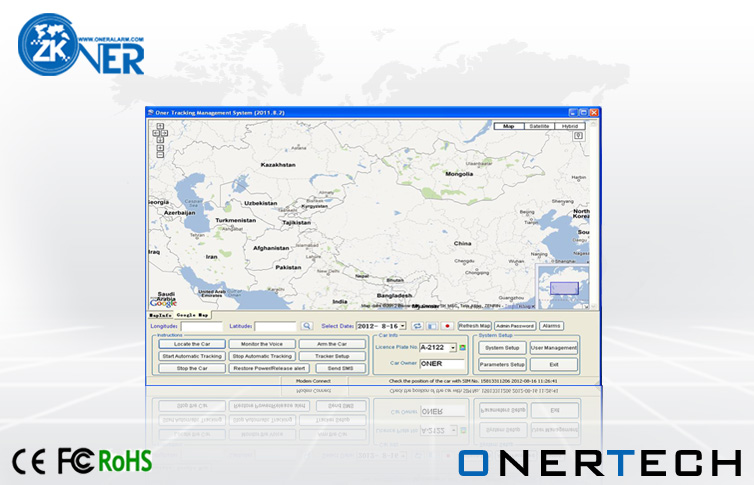Zoom out the map with minus button

coord(160,155)
